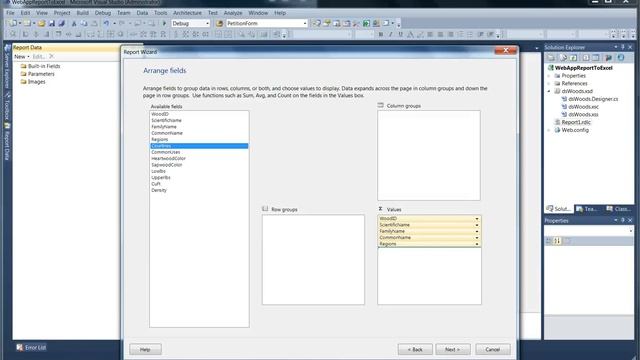
Task: Expand the Web.config tree node
Action: [x=549, y=130]
